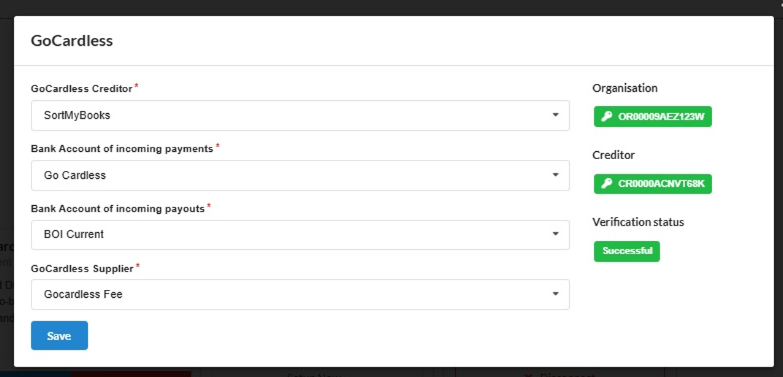Open the dropdown showing Go Cardless

click(x=300, y=175)
